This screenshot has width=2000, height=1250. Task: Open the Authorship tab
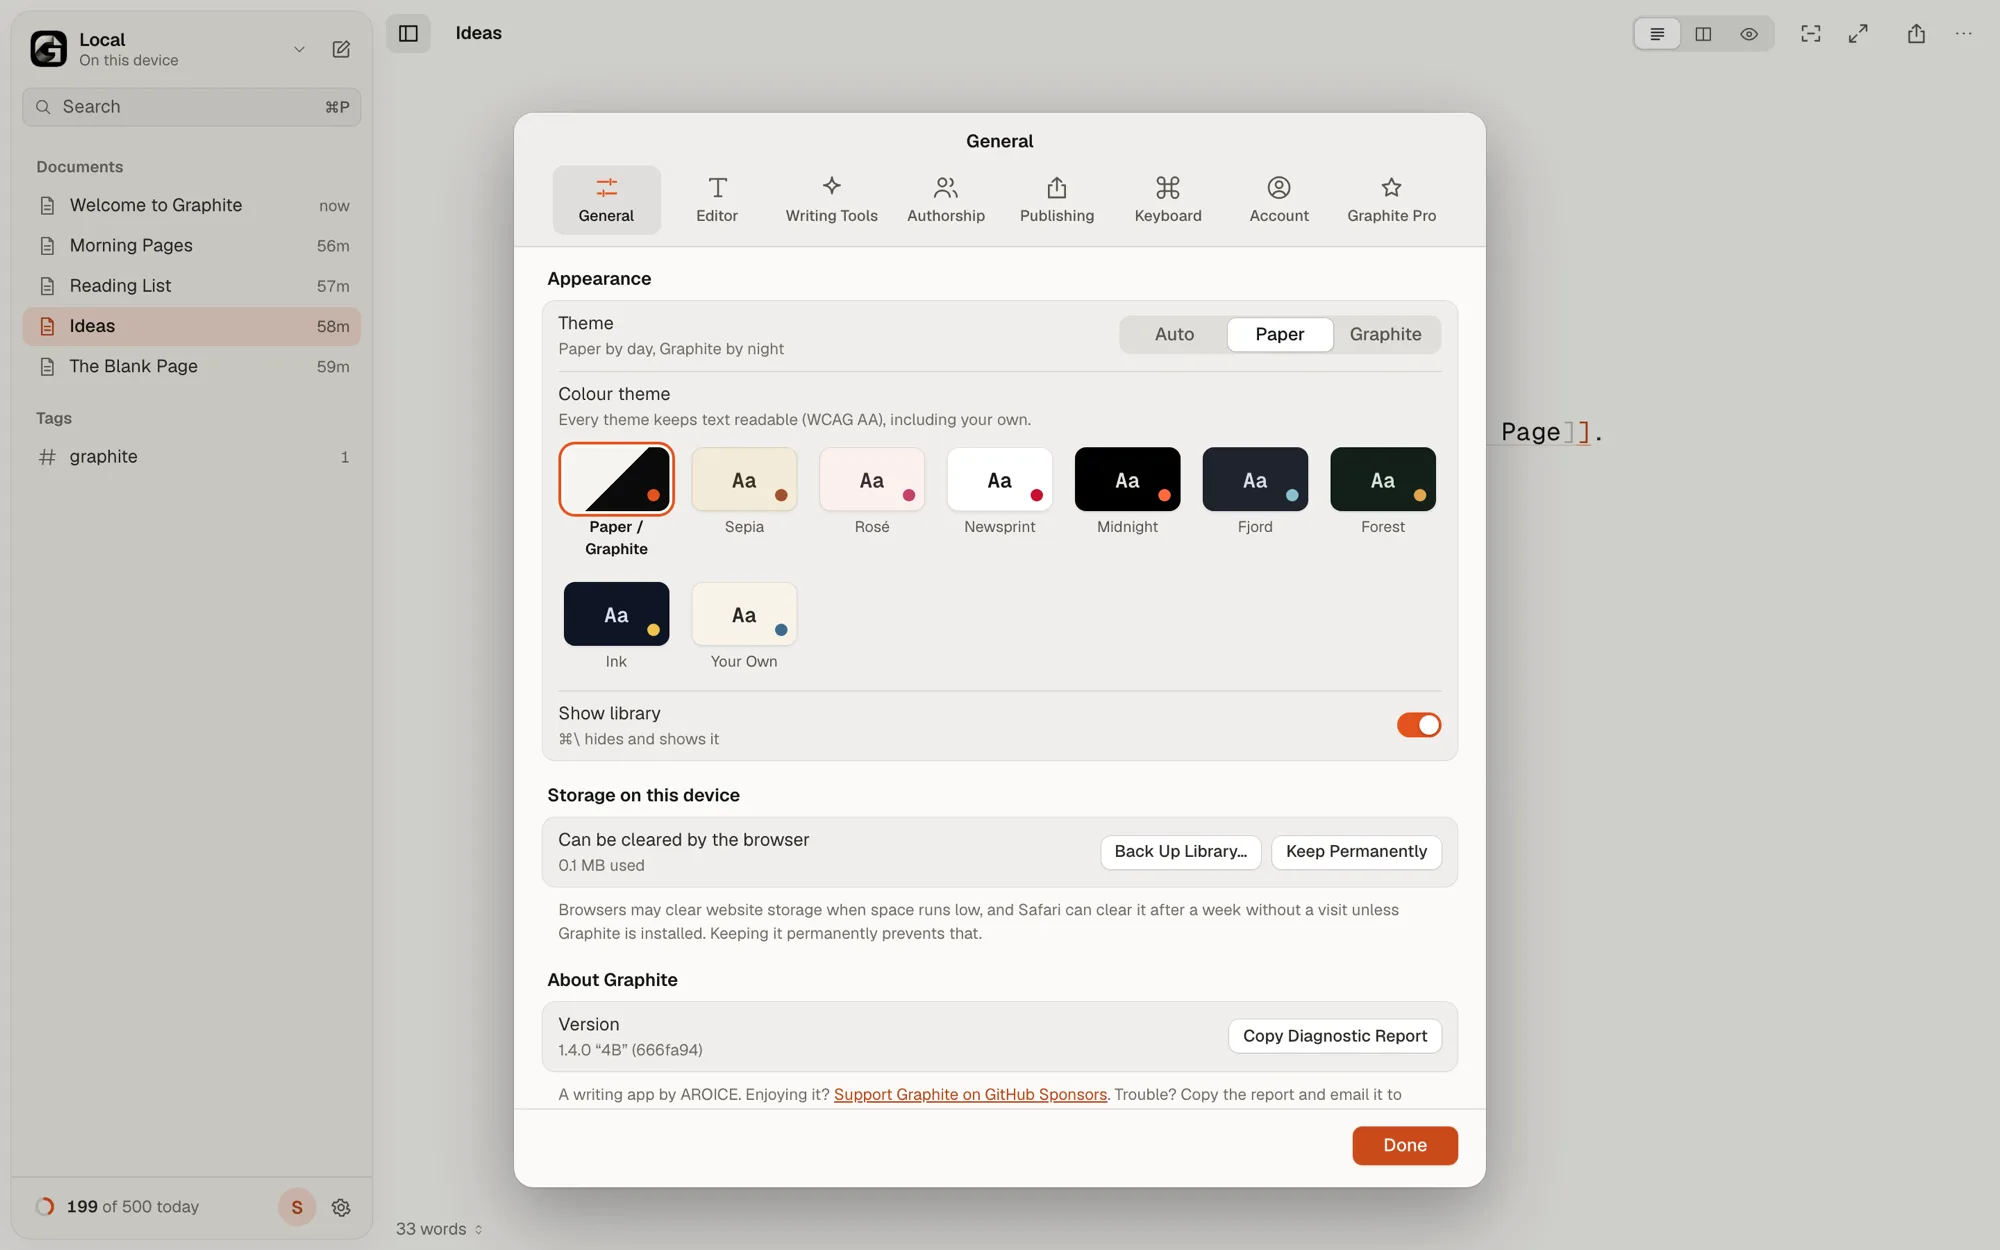click(946, 200)
